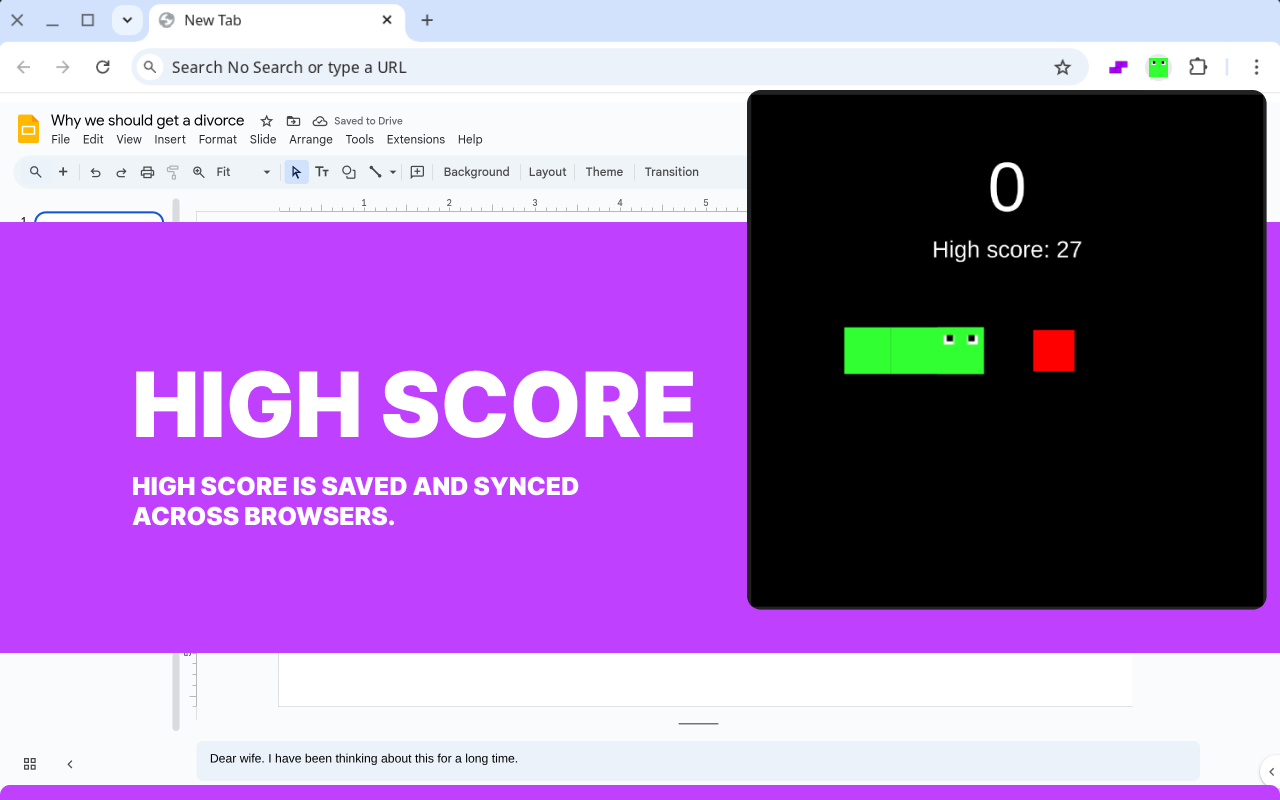
Task: Open a new browser tab
Action: pos(427,20)
